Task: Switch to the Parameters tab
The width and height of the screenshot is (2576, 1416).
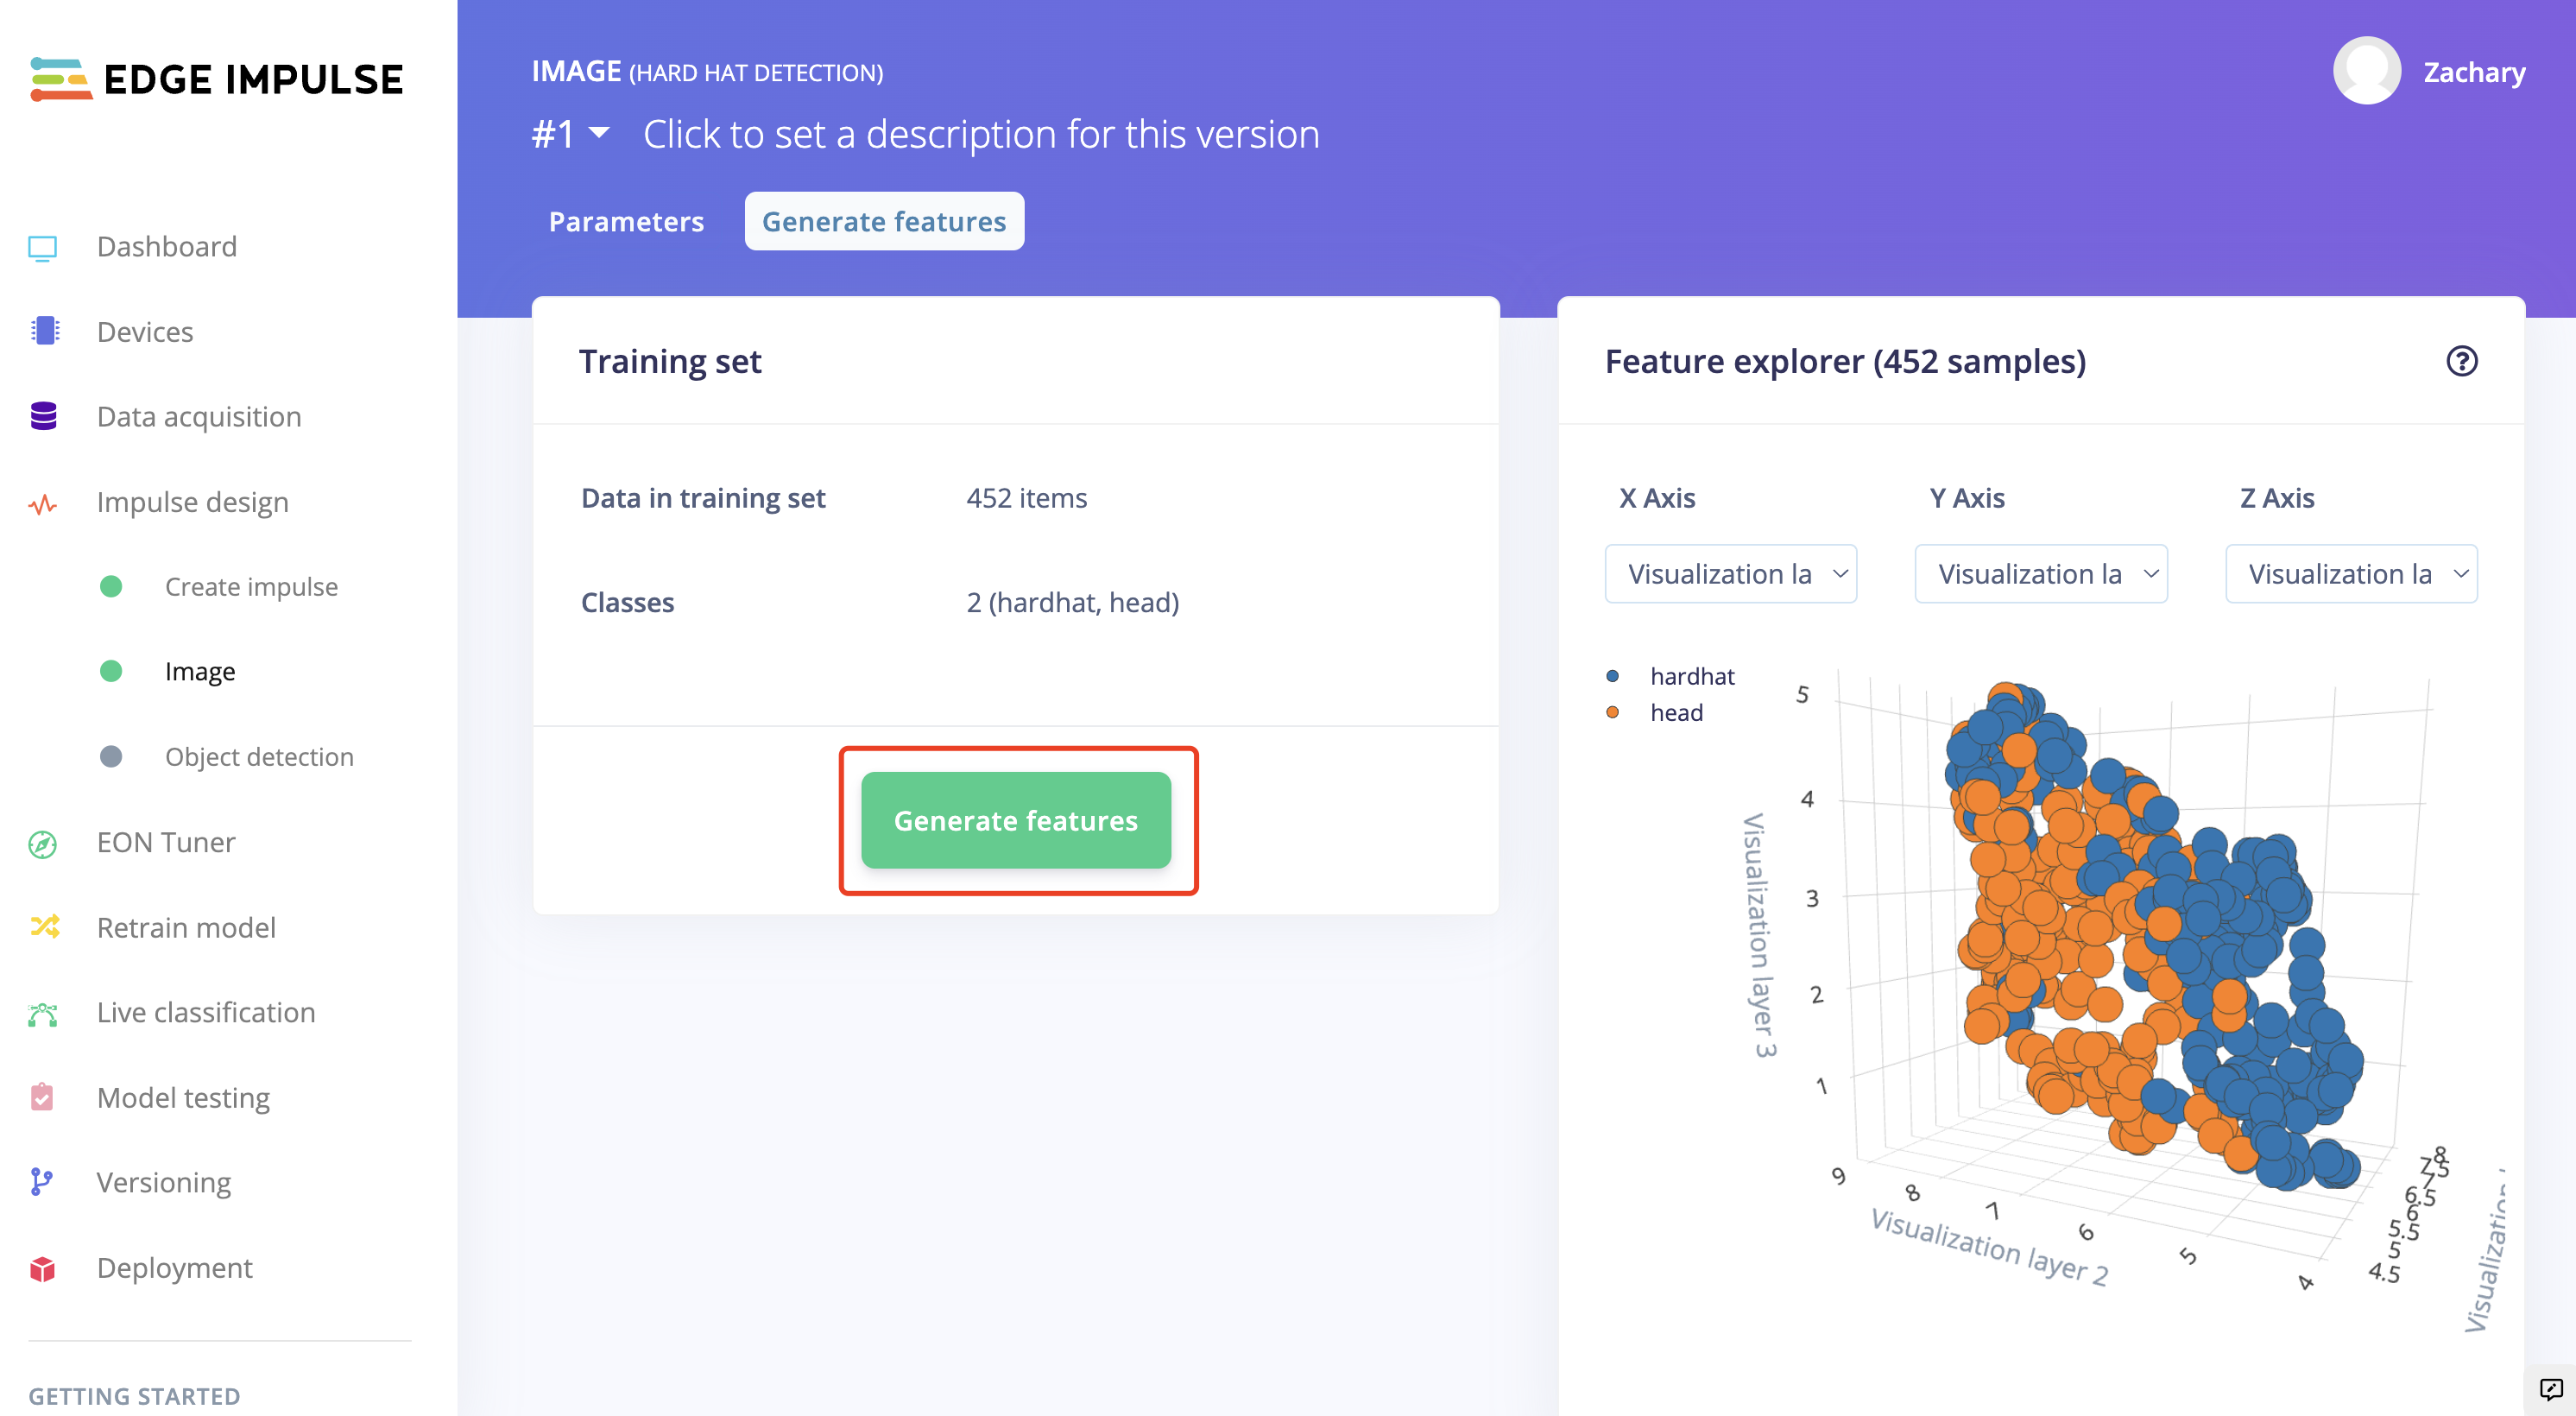Action: 626,221
